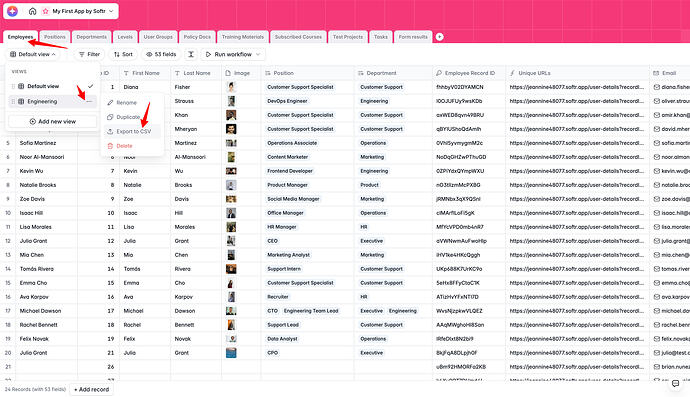Switch to the Tasks tab
Image resolution: width=690 pixels, height=397 pixels.
381,37
